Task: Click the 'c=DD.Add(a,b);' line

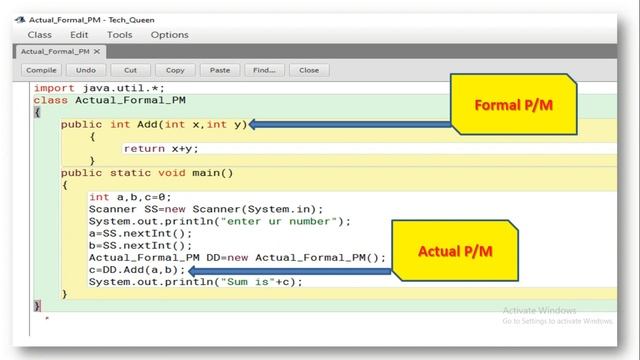Action: click(137, 270)
